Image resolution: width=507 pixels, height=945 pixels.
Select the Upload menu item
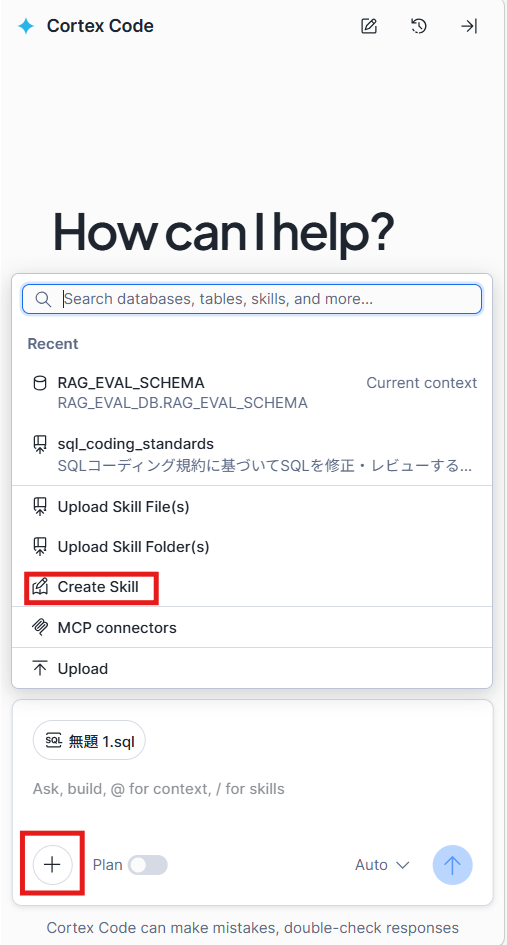[252, 668]
